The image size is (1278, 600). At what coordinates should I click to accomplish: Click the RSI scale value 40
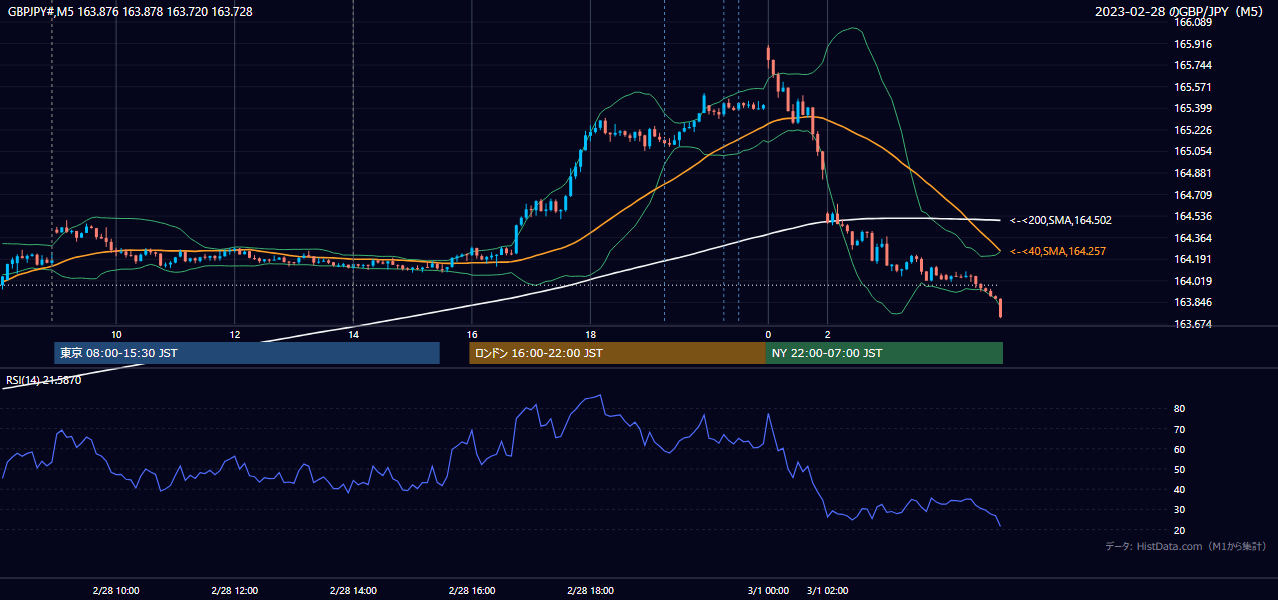(x=1180, y=489)
